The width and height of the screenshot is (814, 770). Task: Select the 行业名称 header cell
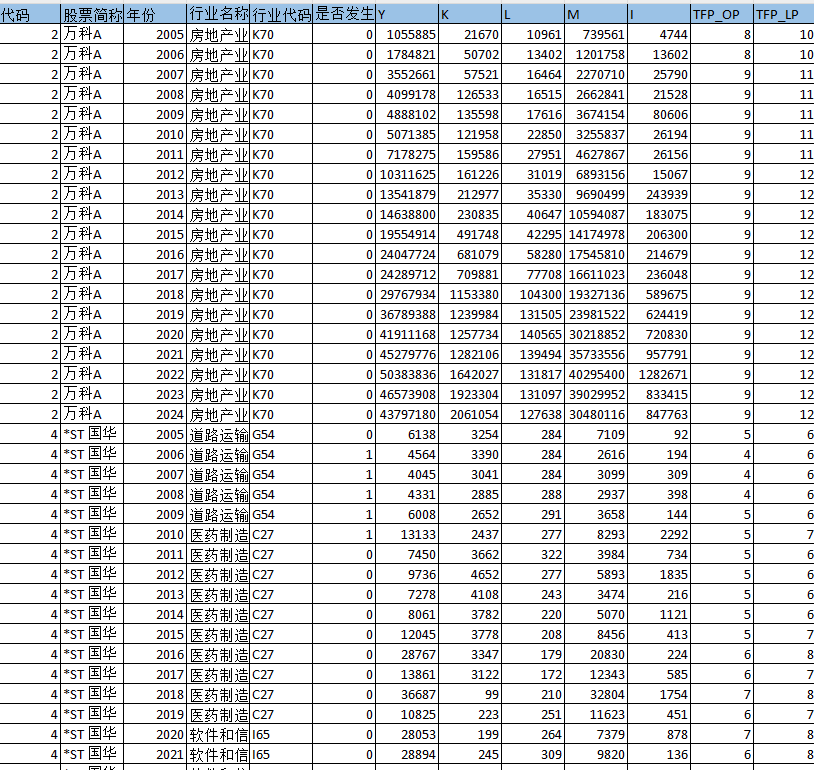point(217,14)
